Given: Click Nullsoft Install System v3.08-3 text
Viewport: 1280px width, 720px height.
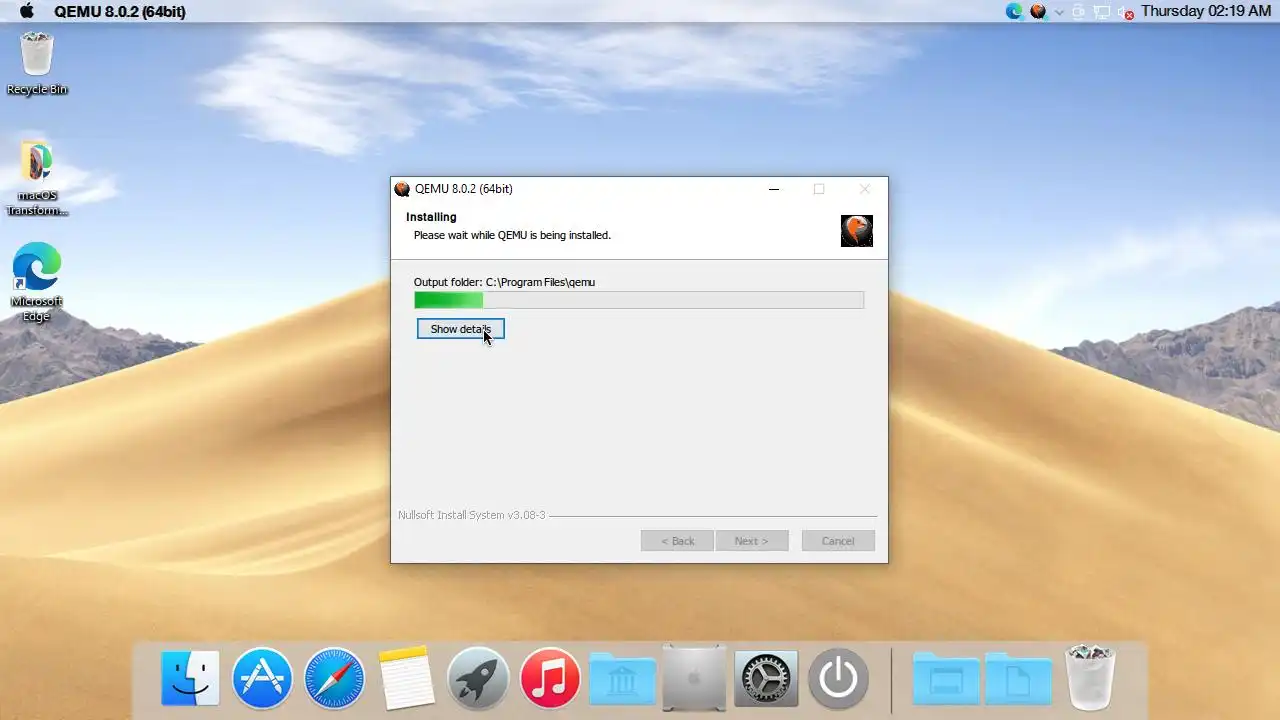Looking at the screenshot, I should point(472,515).
